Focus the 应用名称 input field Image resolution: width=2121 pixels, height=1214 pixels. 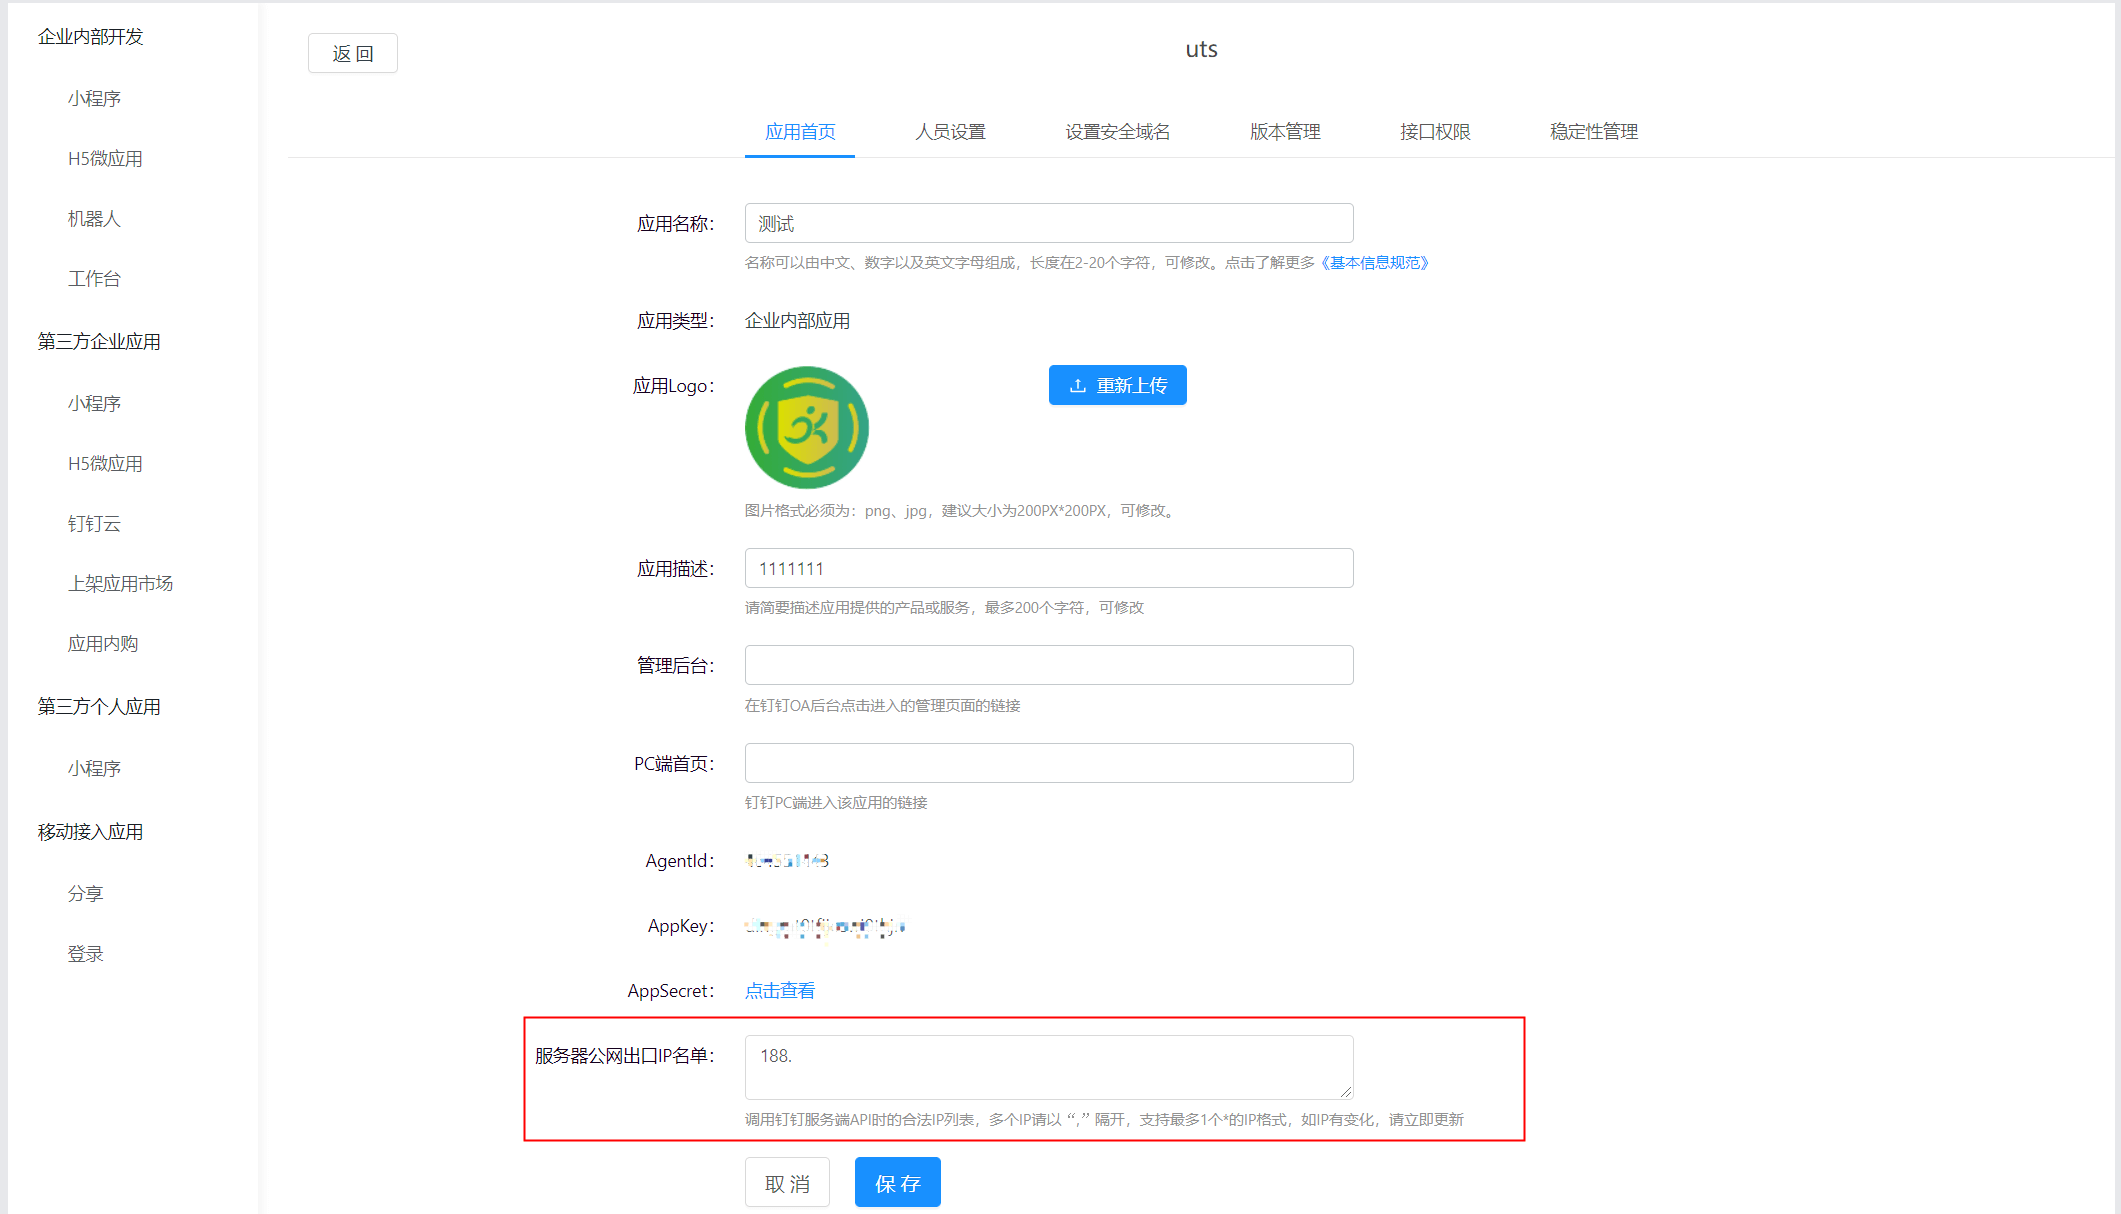pyautogui.click(x=1048, y=223)
